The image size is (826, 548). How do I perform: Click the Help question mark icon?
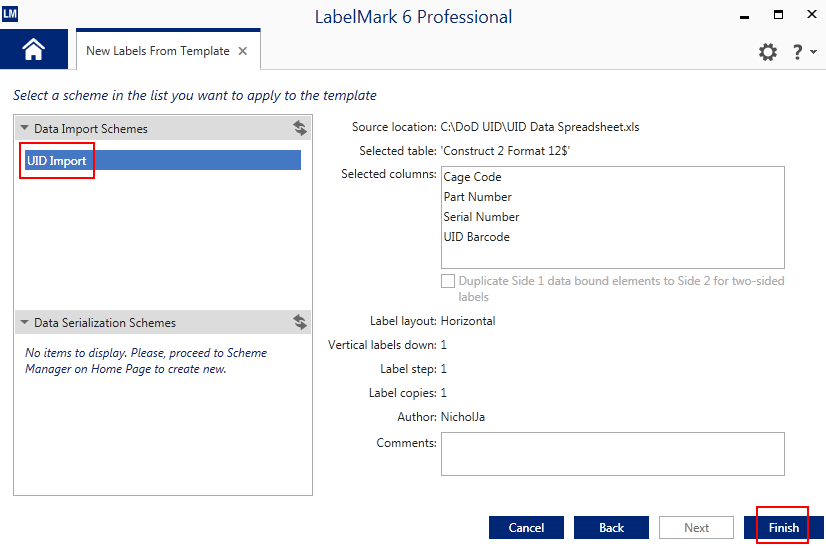797,52
